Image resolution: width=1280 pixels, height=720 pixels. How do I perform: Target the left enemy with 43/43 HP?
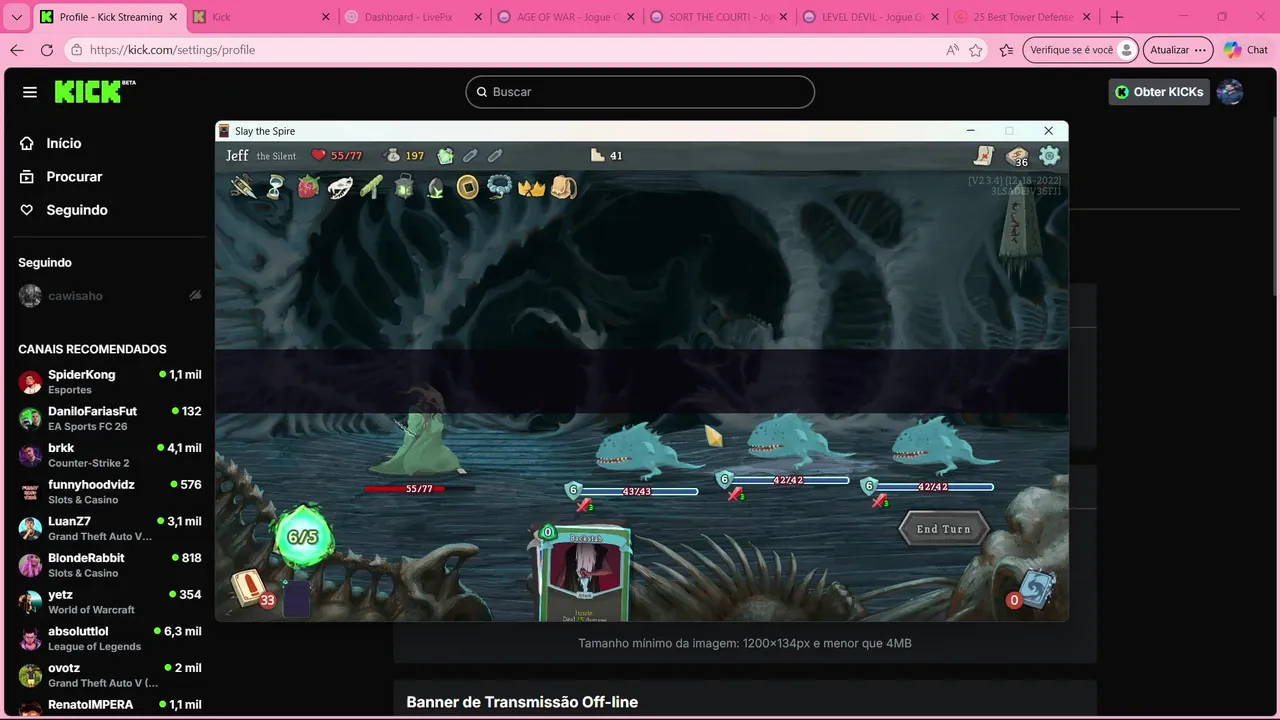648,450
